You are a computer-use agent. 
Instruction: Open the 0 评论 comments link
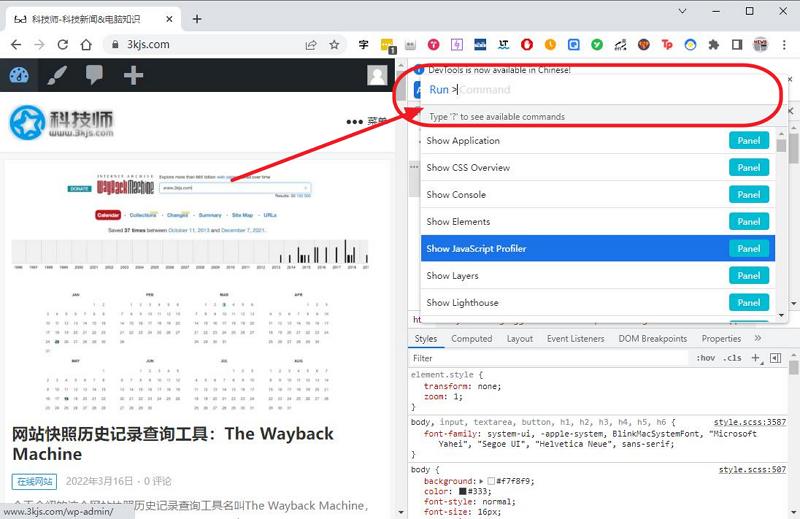tap(158, 481)
